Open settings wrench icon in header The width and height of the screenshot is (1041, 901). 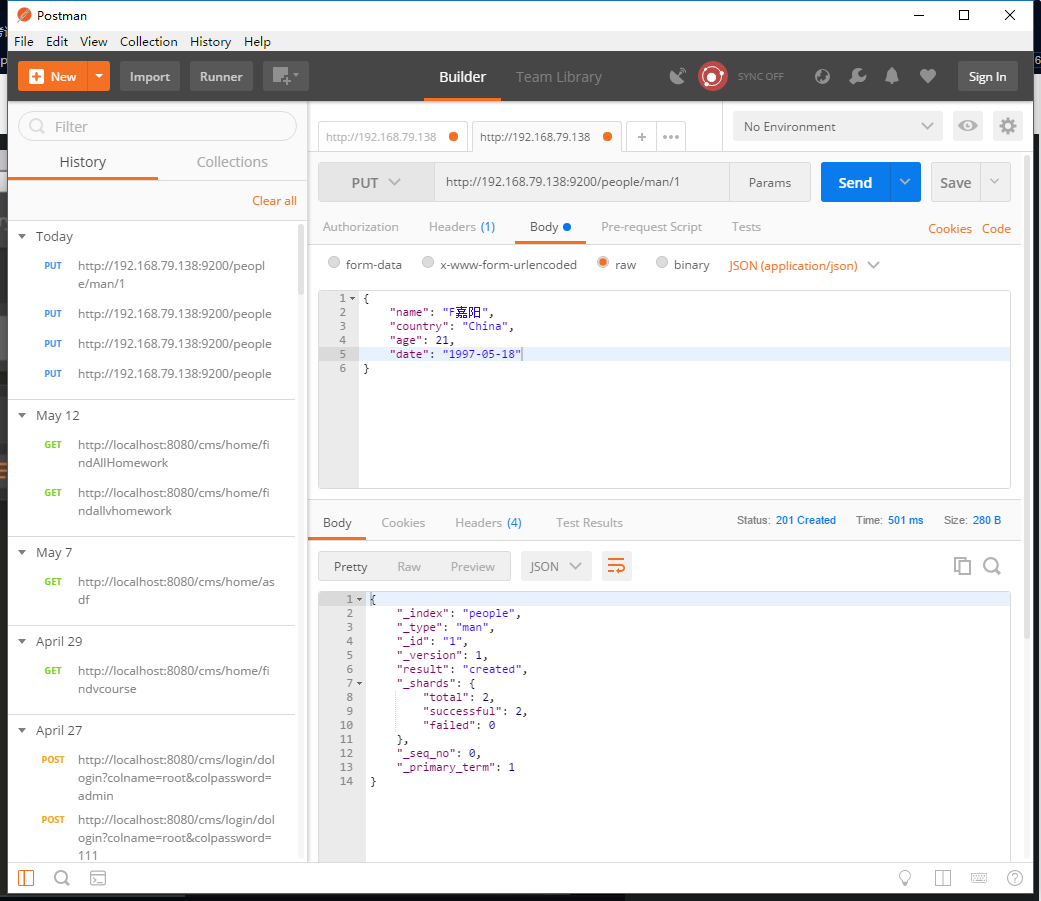pos(857,76)
